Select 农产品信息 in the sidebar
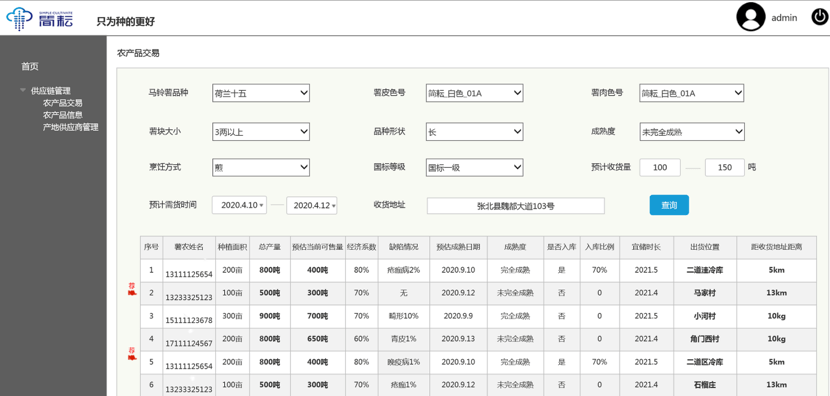The height and width of the screenshot is (396, 830). click(62, 115)
